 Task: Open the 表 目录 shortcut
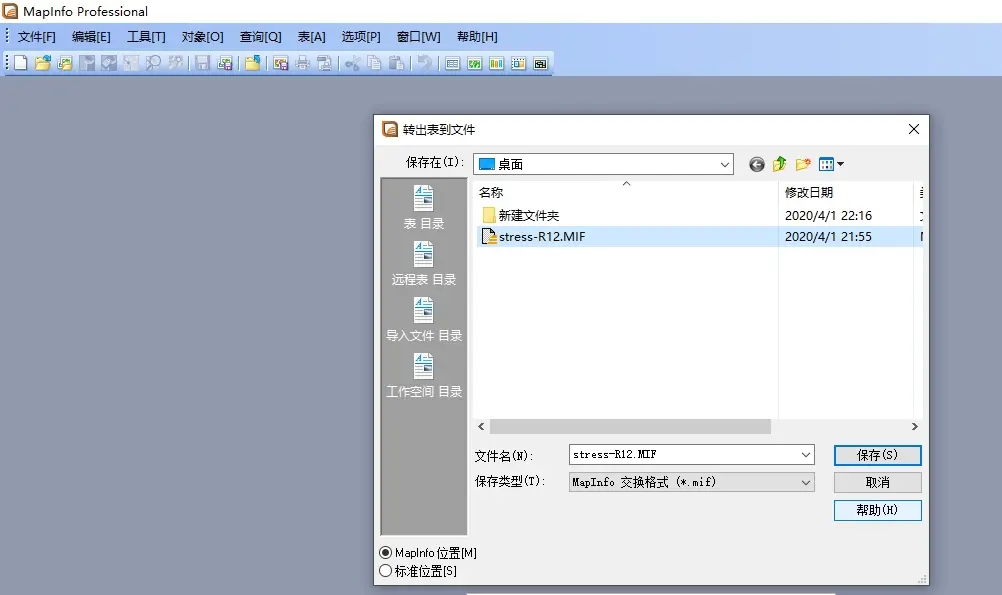click(424, 208)
